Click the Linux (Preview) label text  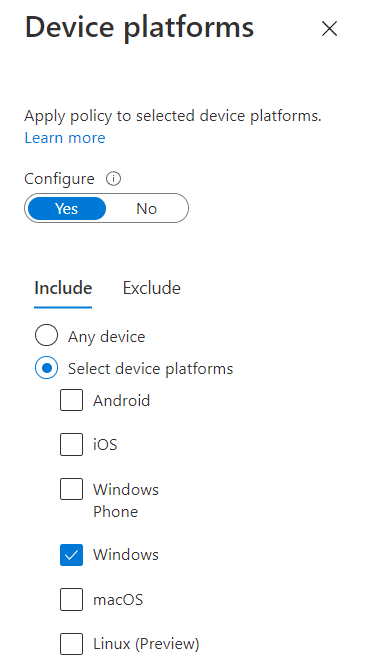tap(146, 644)
